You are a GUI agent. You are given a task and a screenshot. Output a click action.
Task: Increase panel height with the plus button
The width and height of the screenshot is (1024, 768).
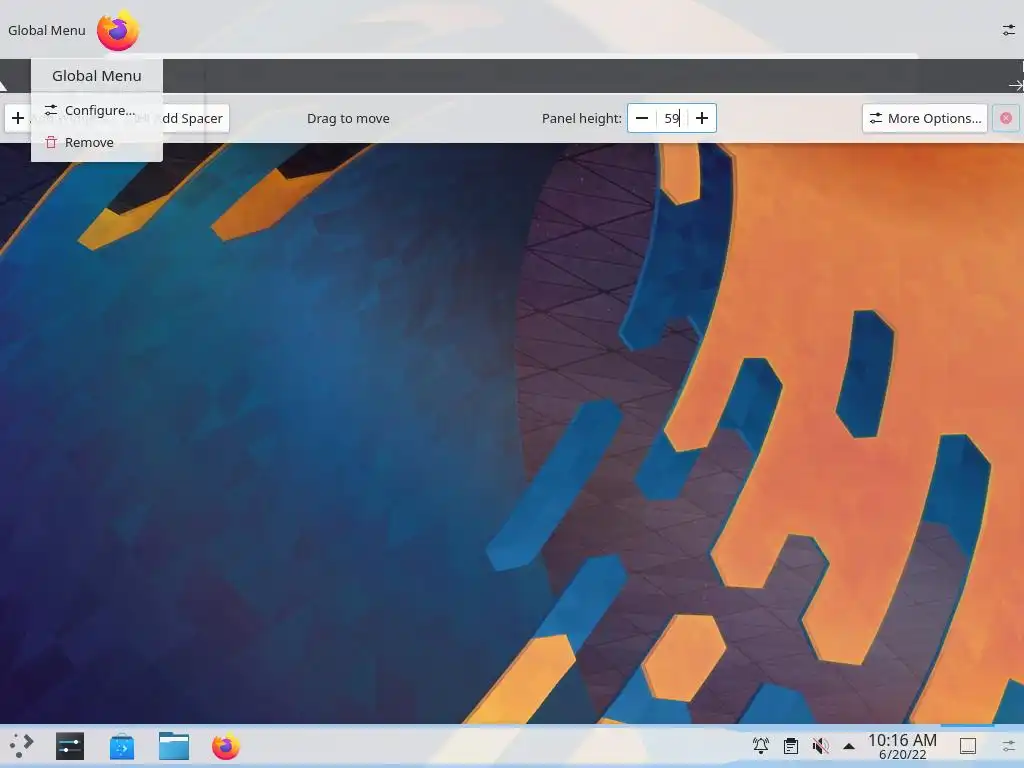[701, 118]
